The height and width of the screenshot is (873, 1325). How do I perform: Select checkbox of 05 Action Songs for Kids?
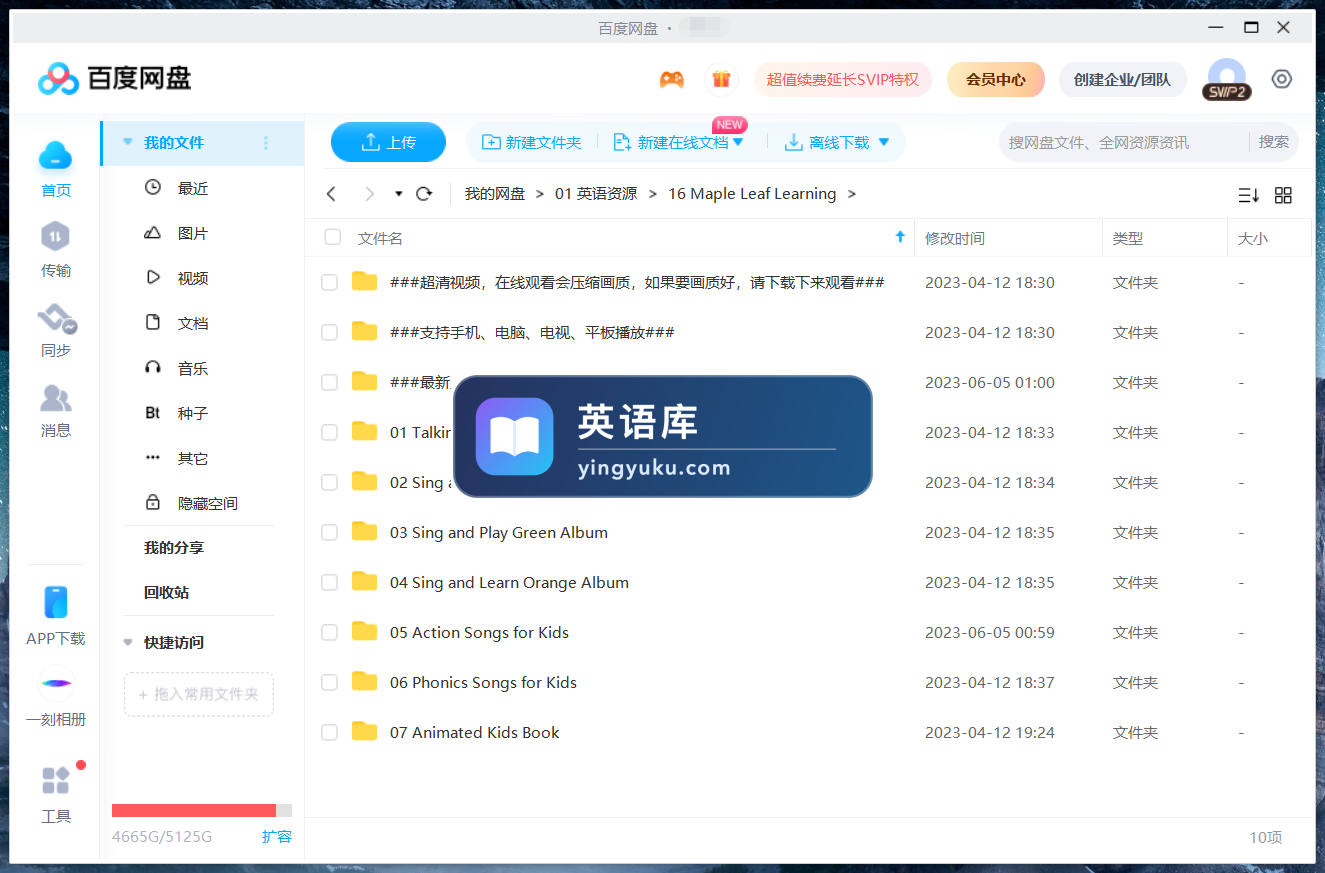click(329, 633)
